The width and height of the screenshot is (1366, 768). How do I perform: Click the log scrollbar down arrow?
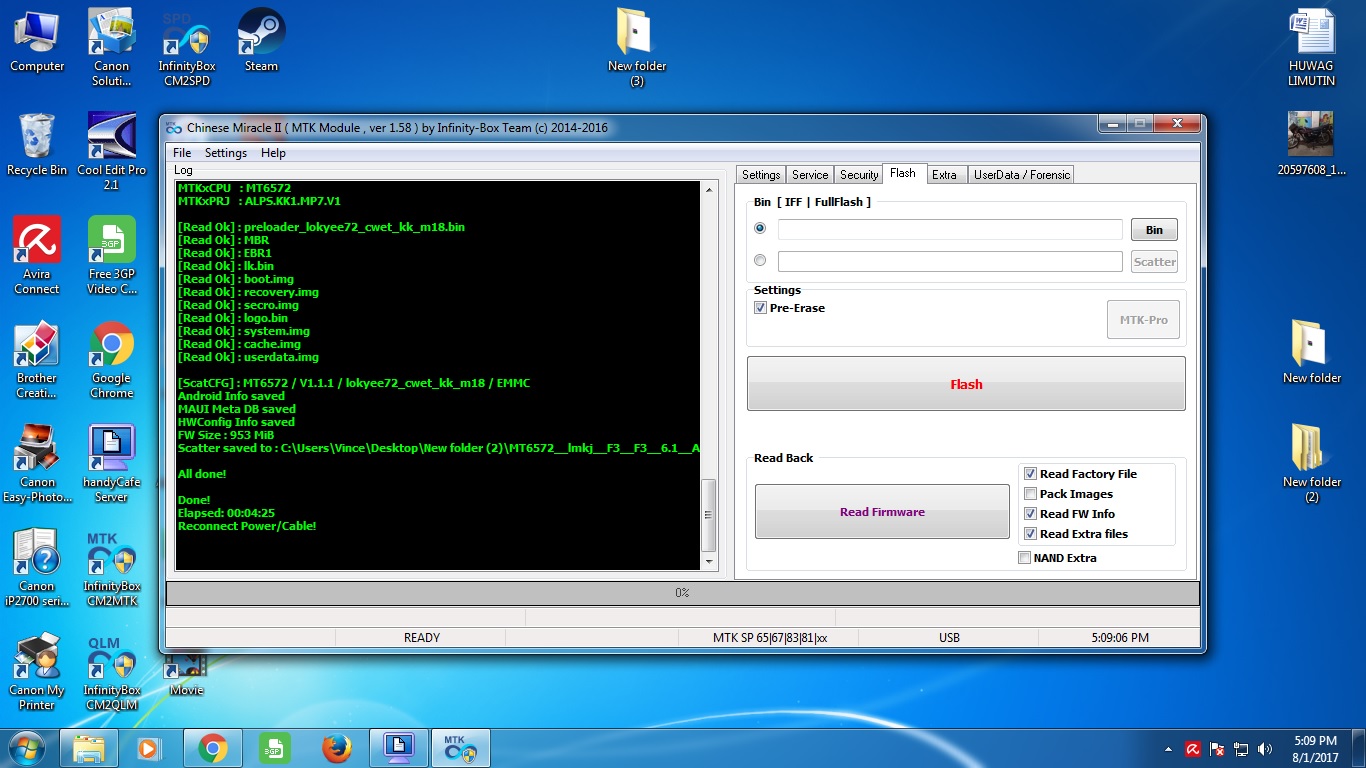click(709, 562)
